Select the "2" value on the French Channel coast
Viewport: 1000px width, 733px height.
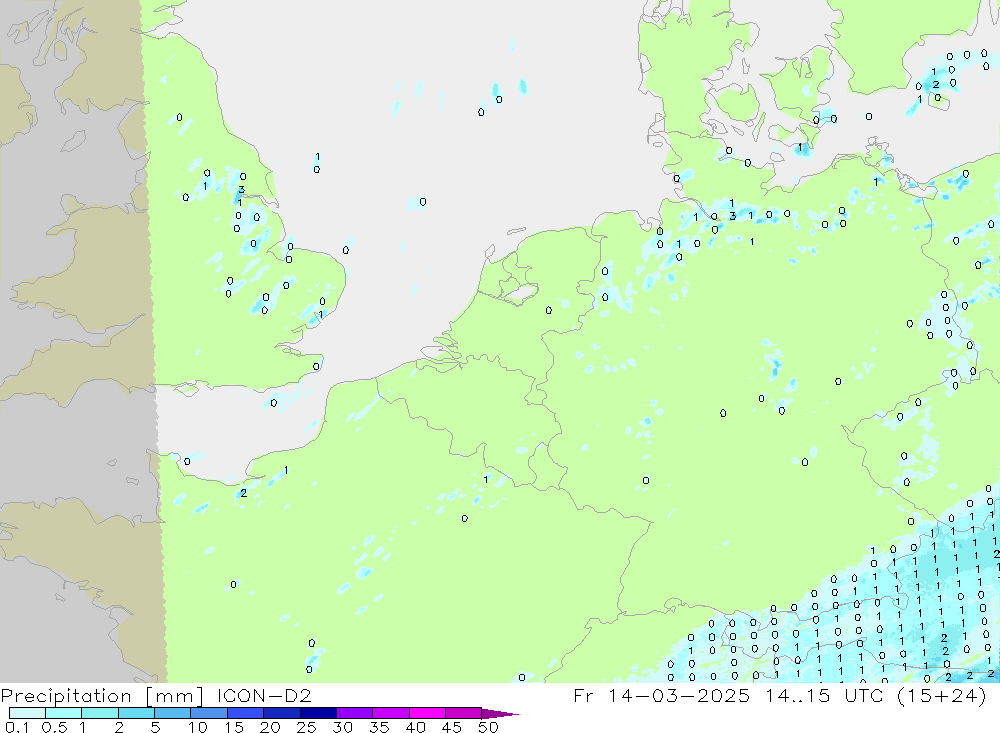243,493
